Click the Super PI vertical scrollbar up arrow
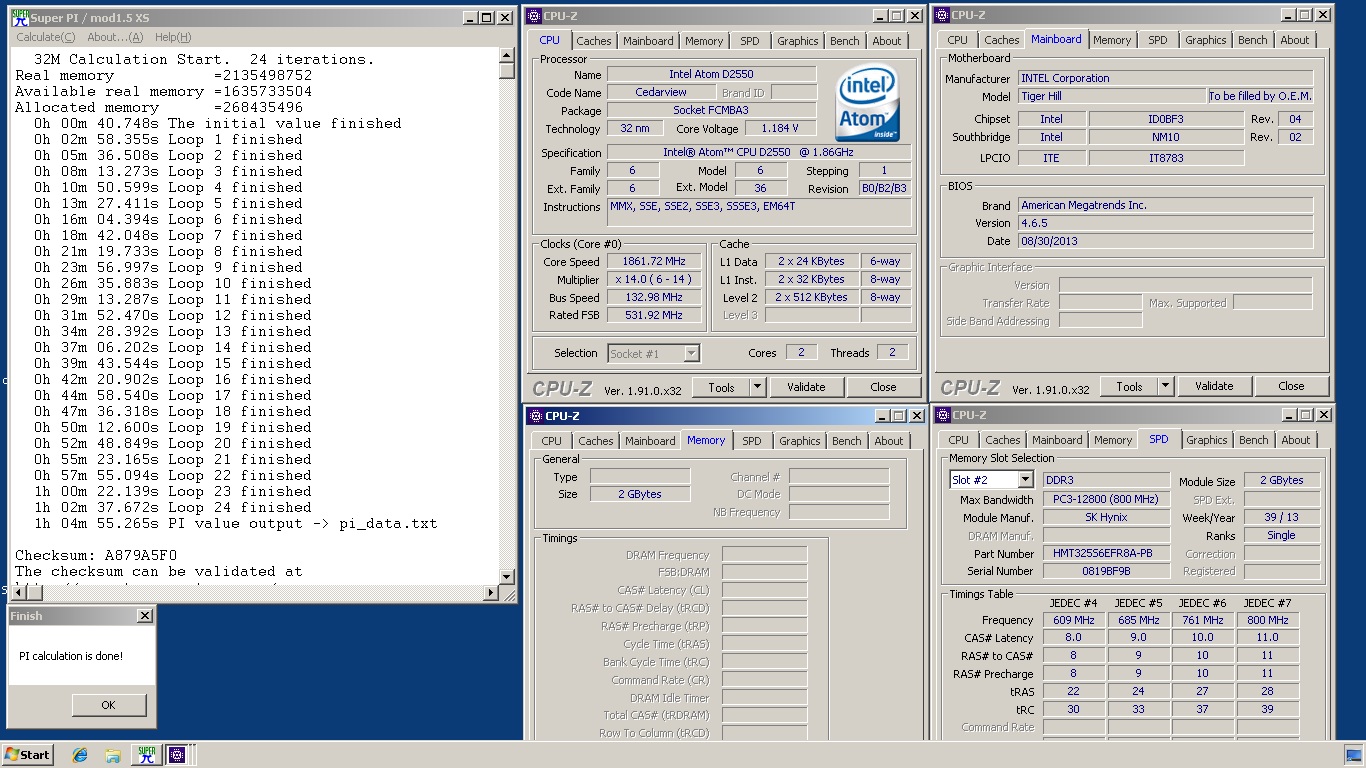 point(507,56)
